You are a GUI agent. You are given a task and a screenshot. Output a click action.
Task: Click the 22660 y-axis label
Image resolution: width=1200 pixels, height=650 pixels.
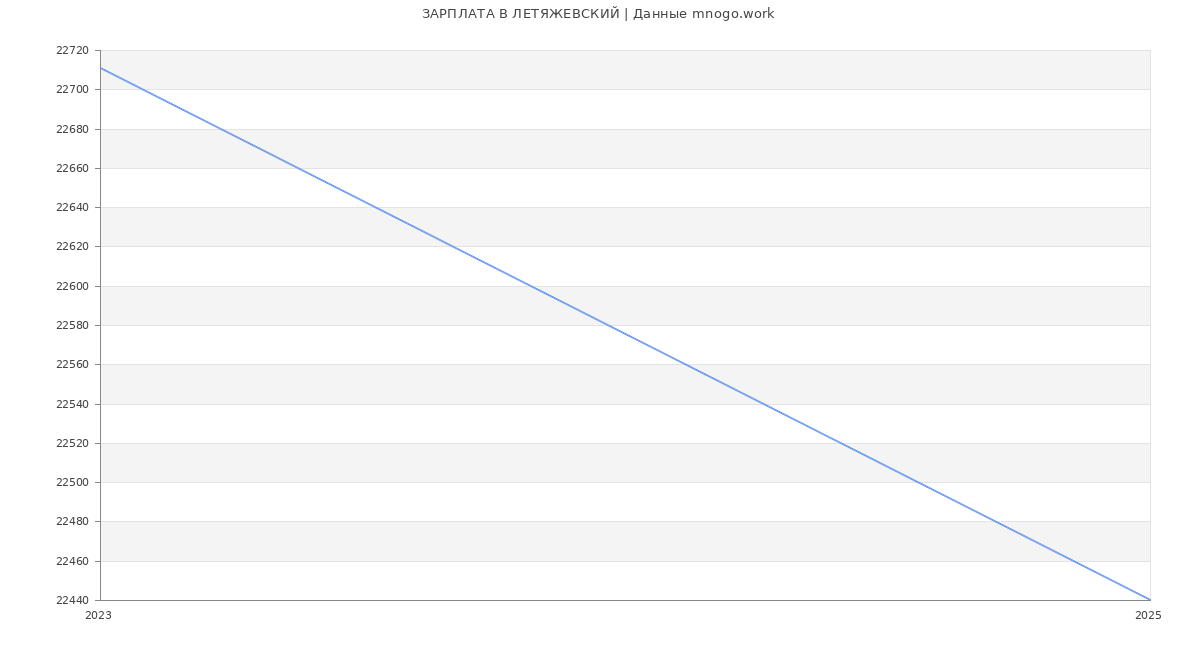pyautogui.click(x=72, y=169)
